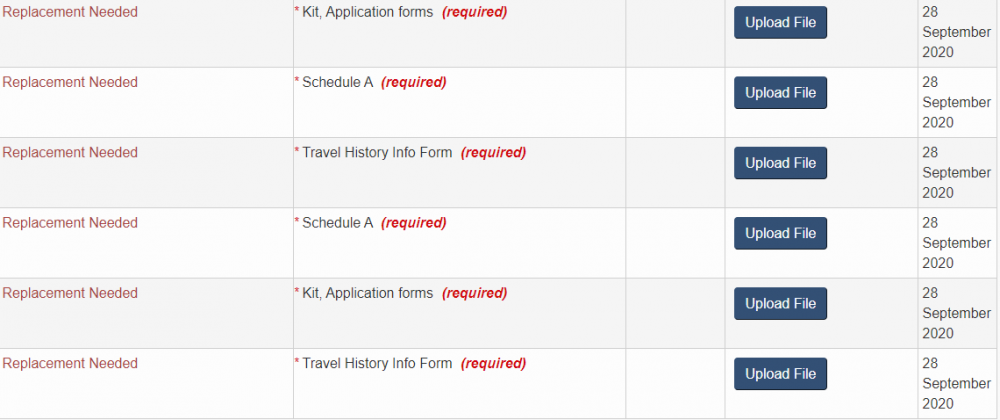Click Replacement Needed status of second Kit row
The height and width of the screenshot is (420, 1000).
click(x=70, y=294)
